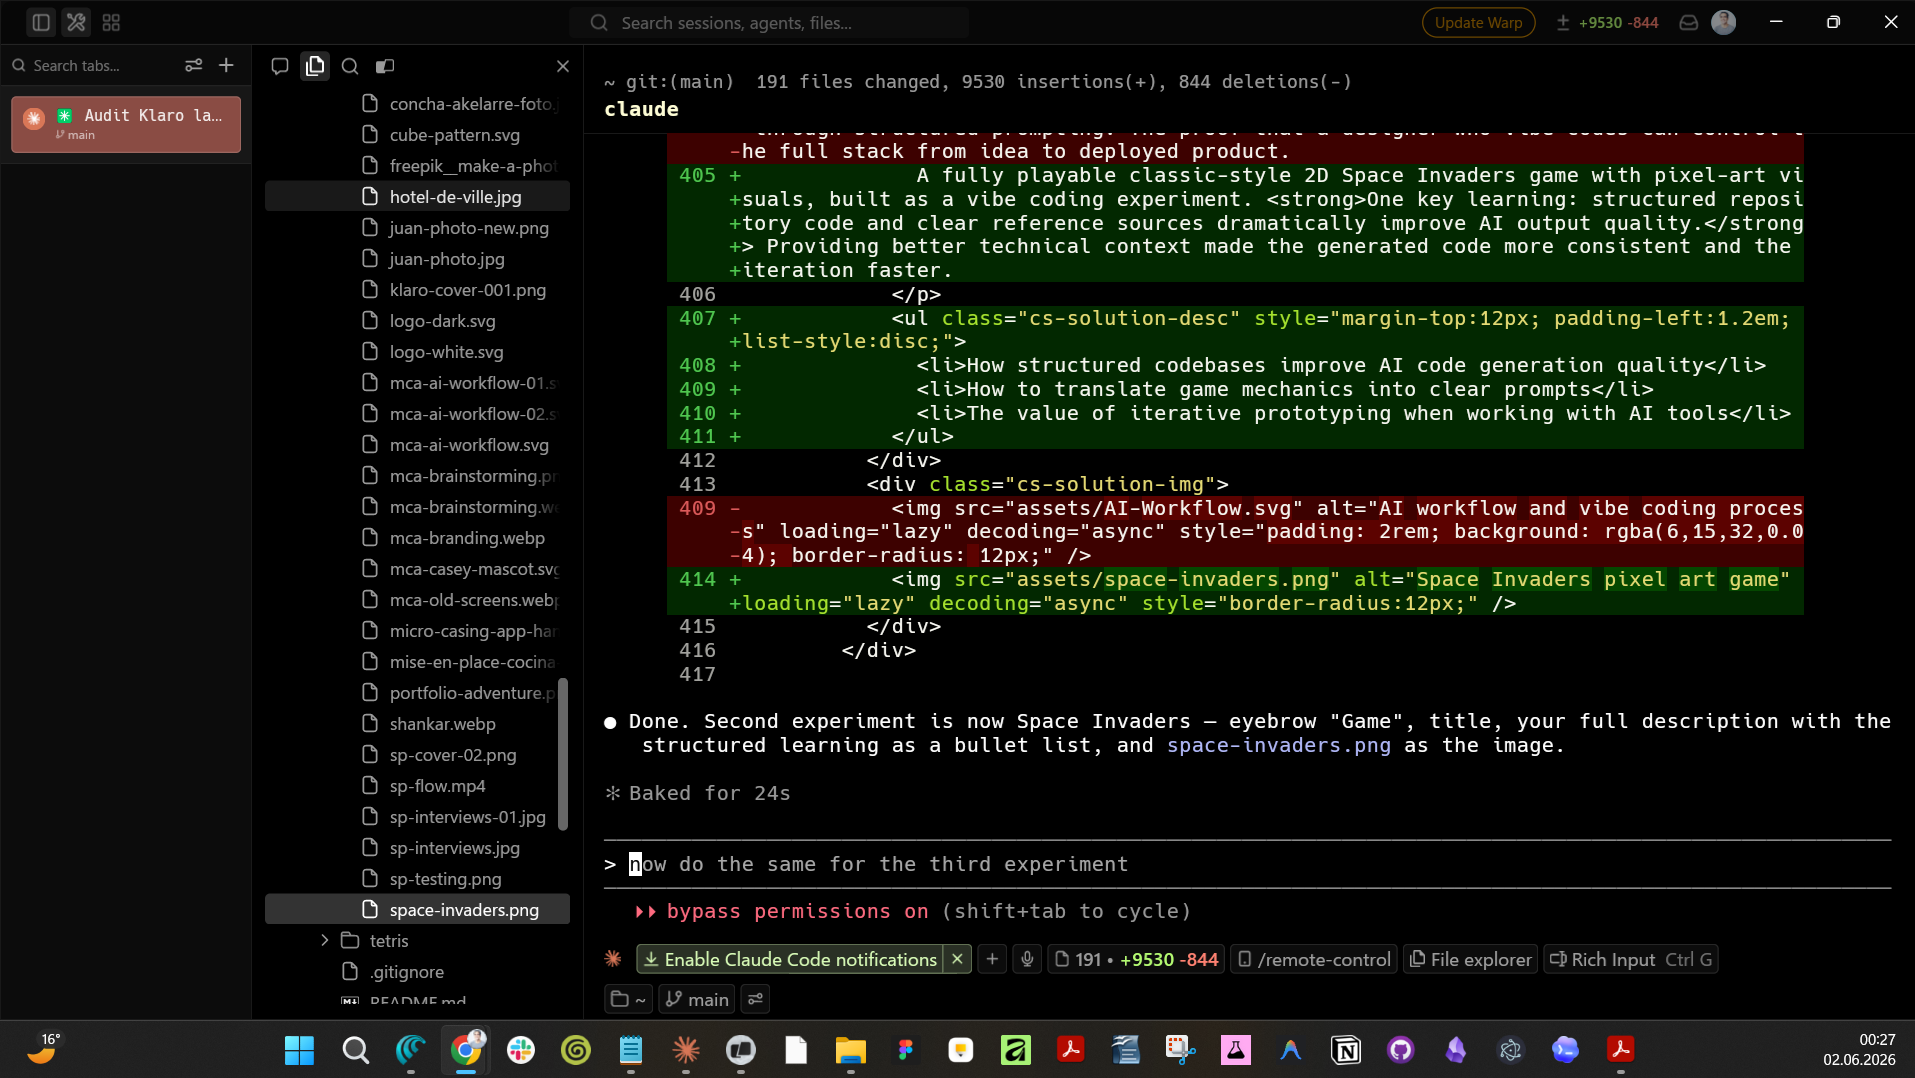Select cube-pattern.svg in file tree
Viewport: 1915px width, 1078px height.
pos(417,135)
